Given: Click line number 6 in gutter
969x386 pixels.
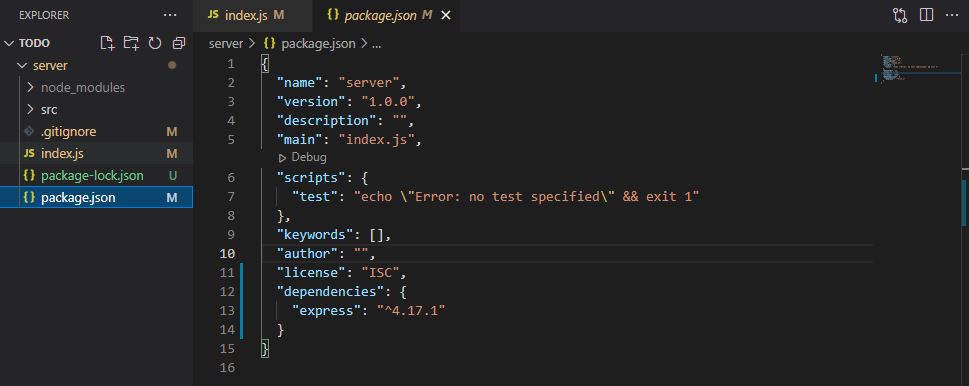Looking at the screenshot, I should coord(231,177).
